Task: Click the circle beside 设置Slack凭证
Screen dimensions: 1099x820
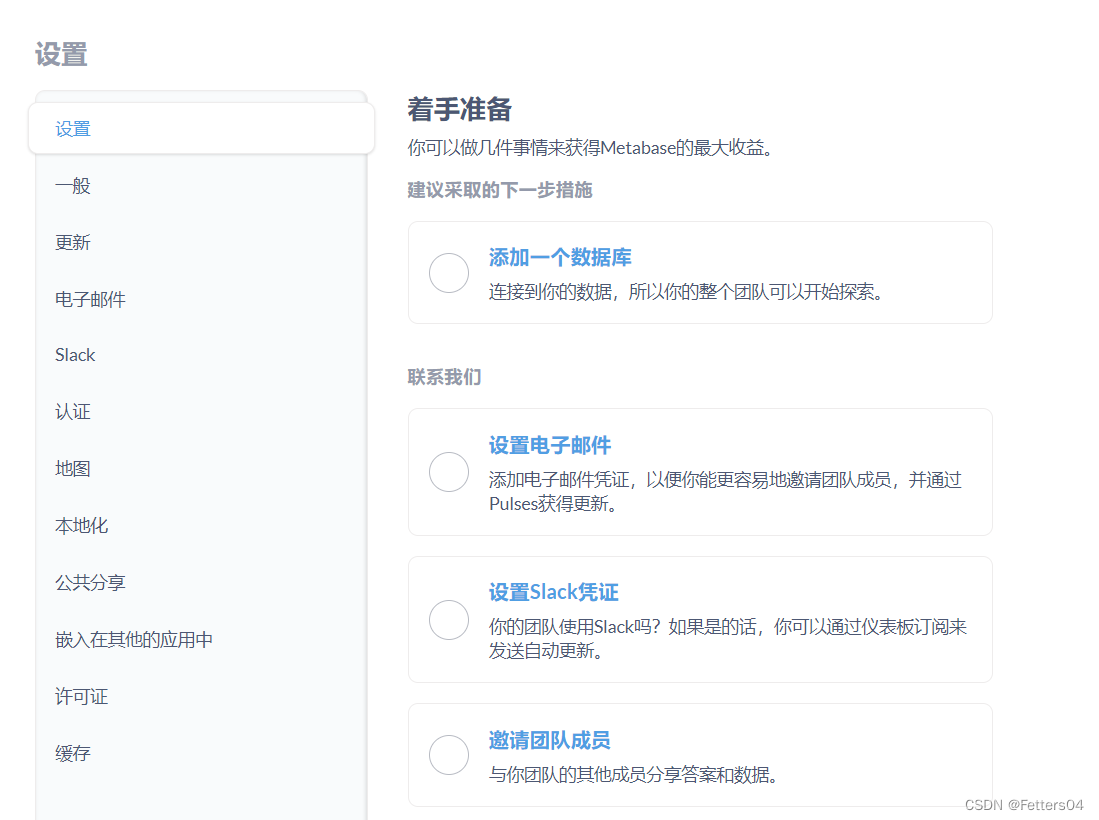Action: tap(449, 620)
